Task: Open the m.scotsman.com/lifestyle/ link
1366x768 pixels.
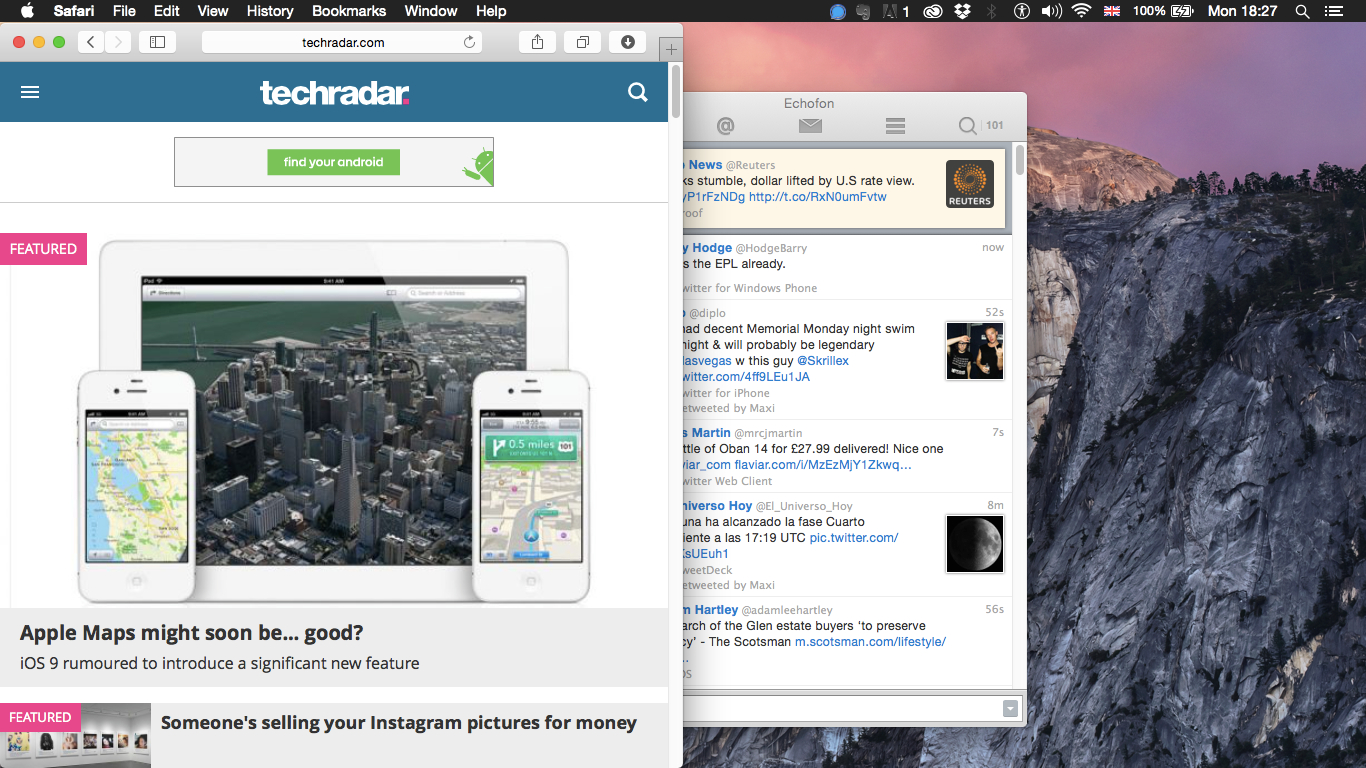Action: pos(870,642)
